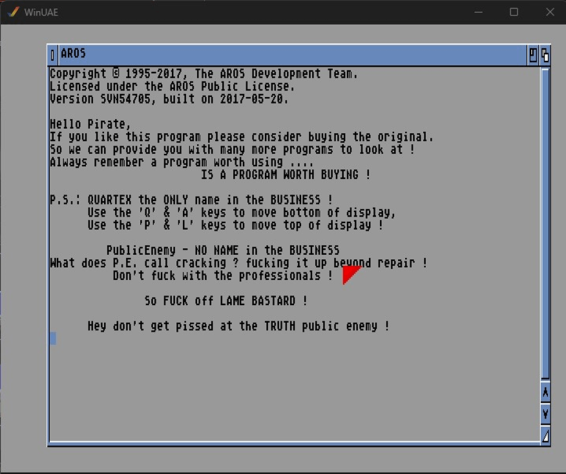Click the Copyright 1995-2017 text line
This screenshot has height=474, width=566.
pos(204,74)
